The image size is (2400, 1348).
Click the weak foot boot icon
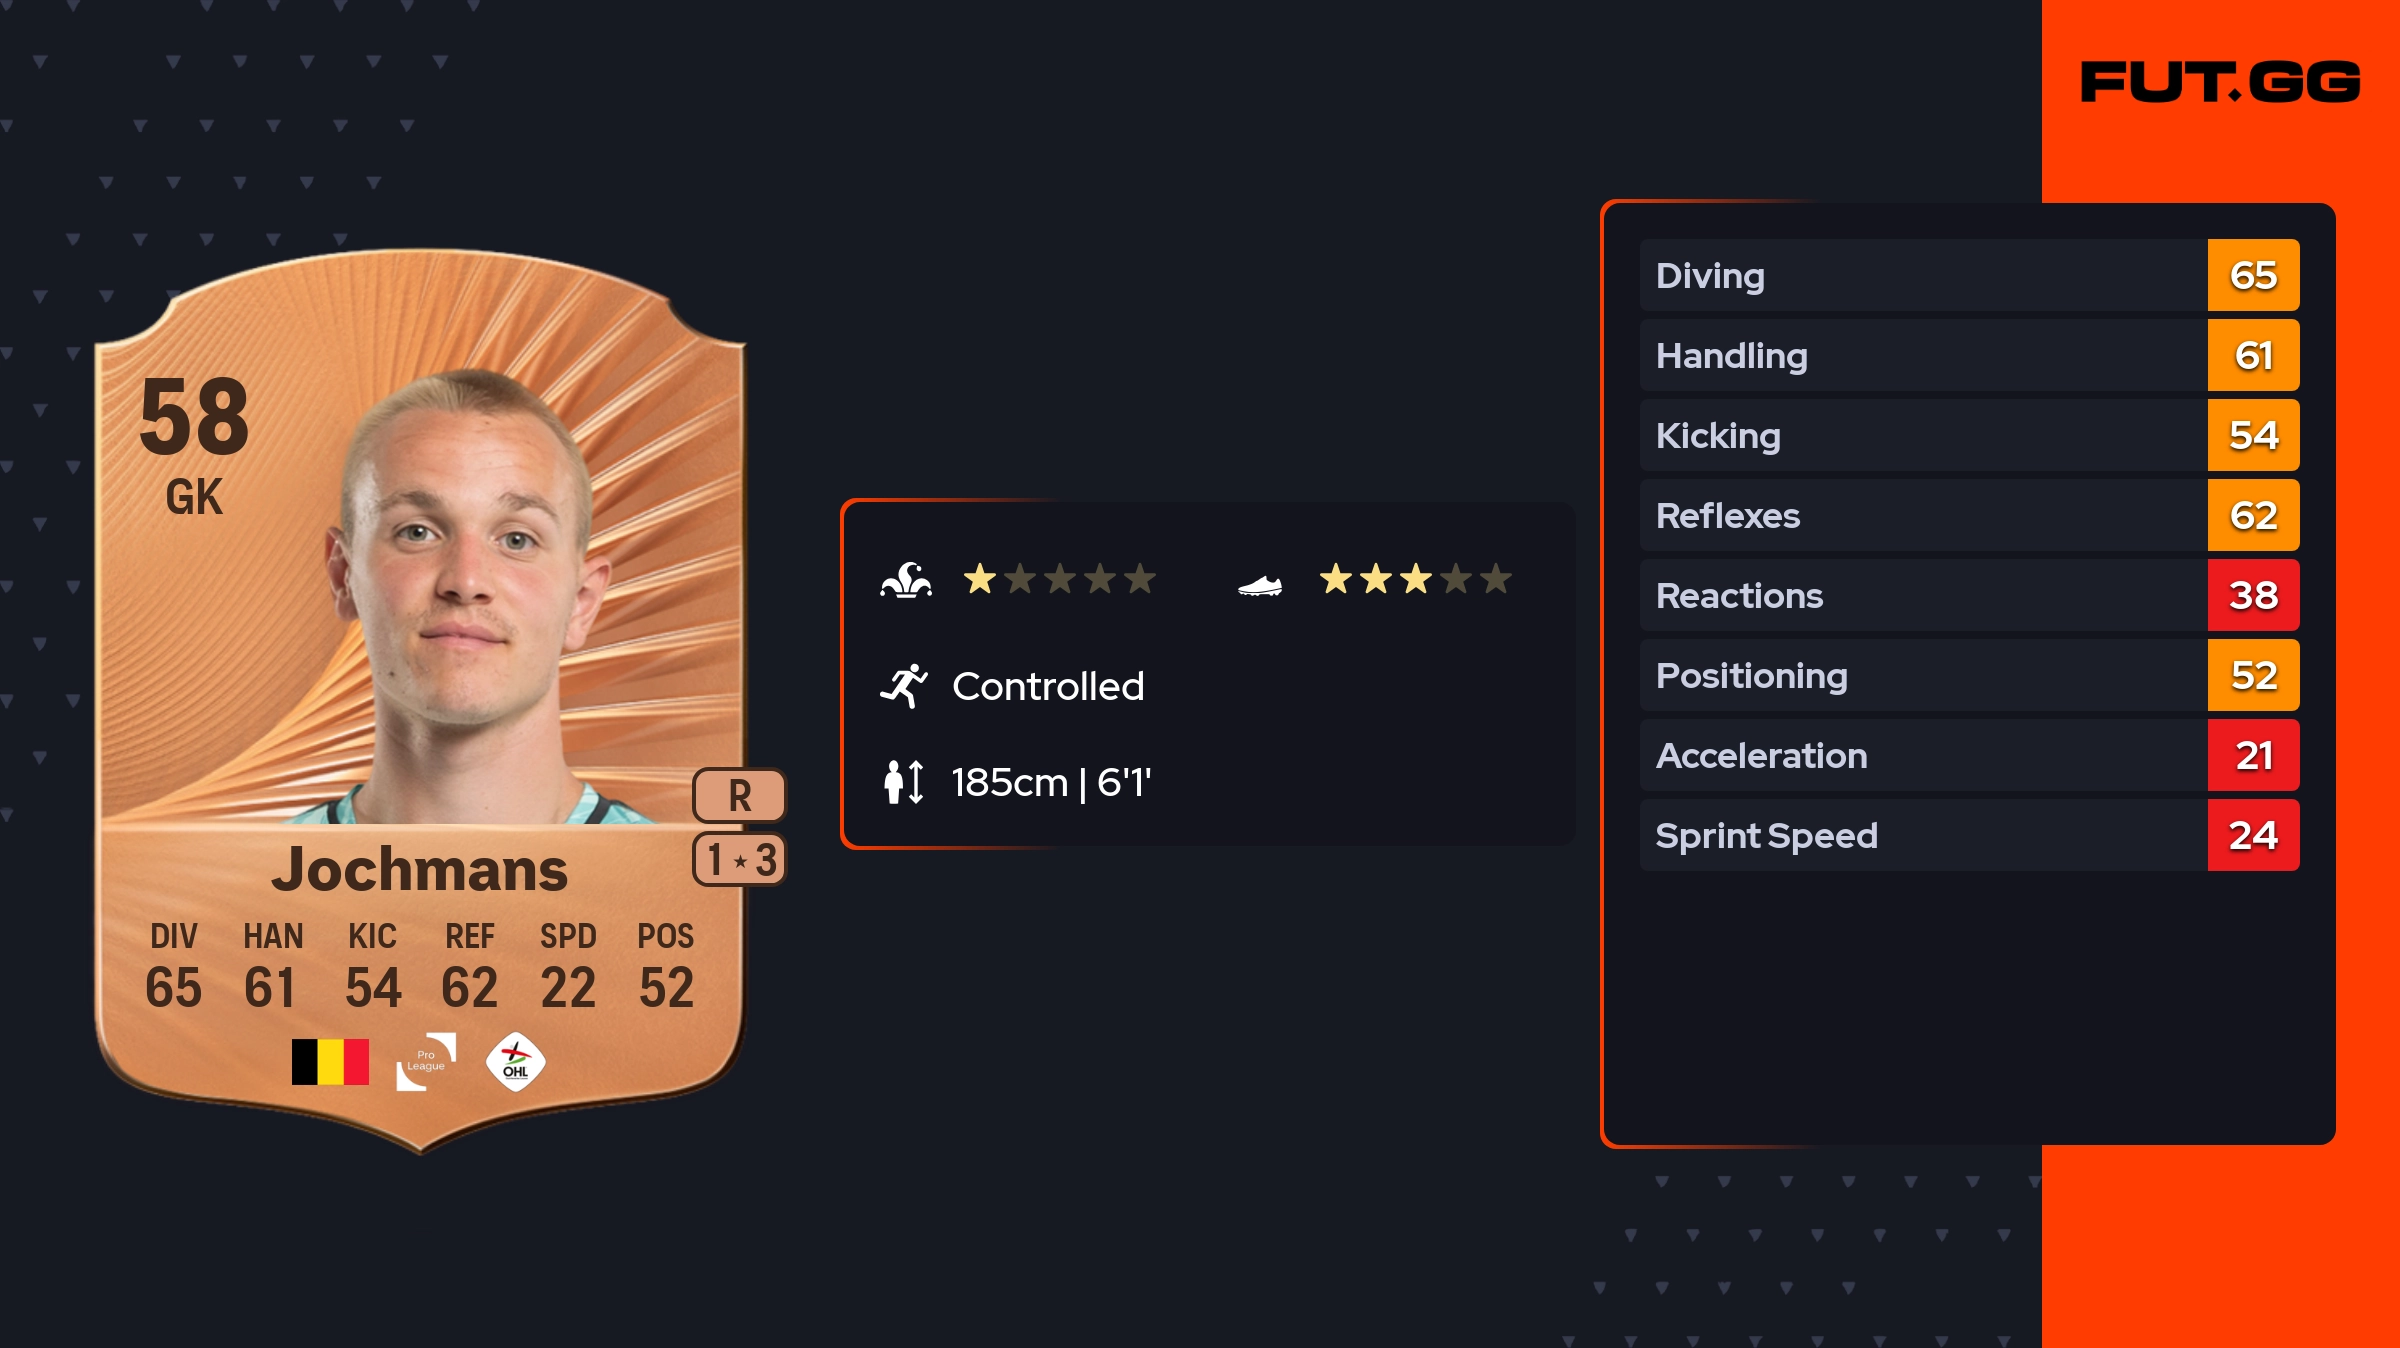pyautogui.click(x=1259, y=585)
